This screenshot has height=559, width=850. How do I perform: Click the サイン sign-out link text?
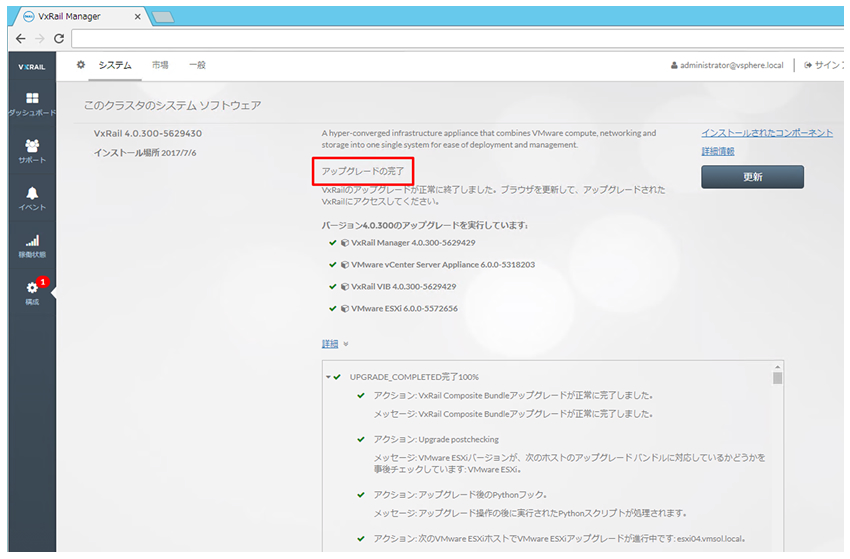[828, 65]
